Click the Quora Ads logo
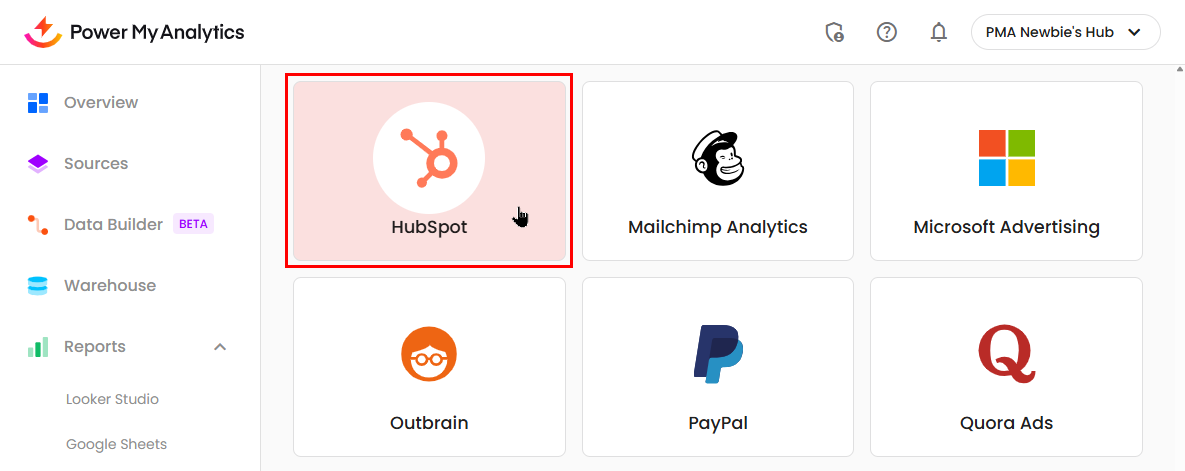Viewport: 1185px width, 471px height. 1006,354
